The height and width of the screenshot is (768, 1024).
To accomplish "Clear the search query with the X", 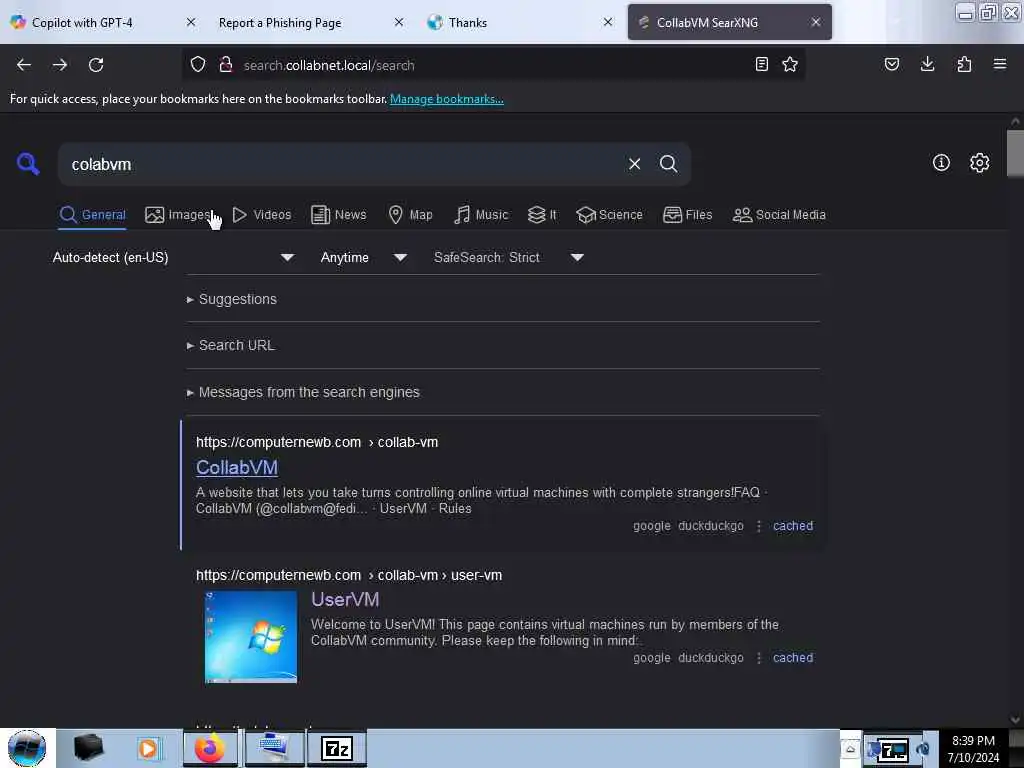I will [634, 164].
